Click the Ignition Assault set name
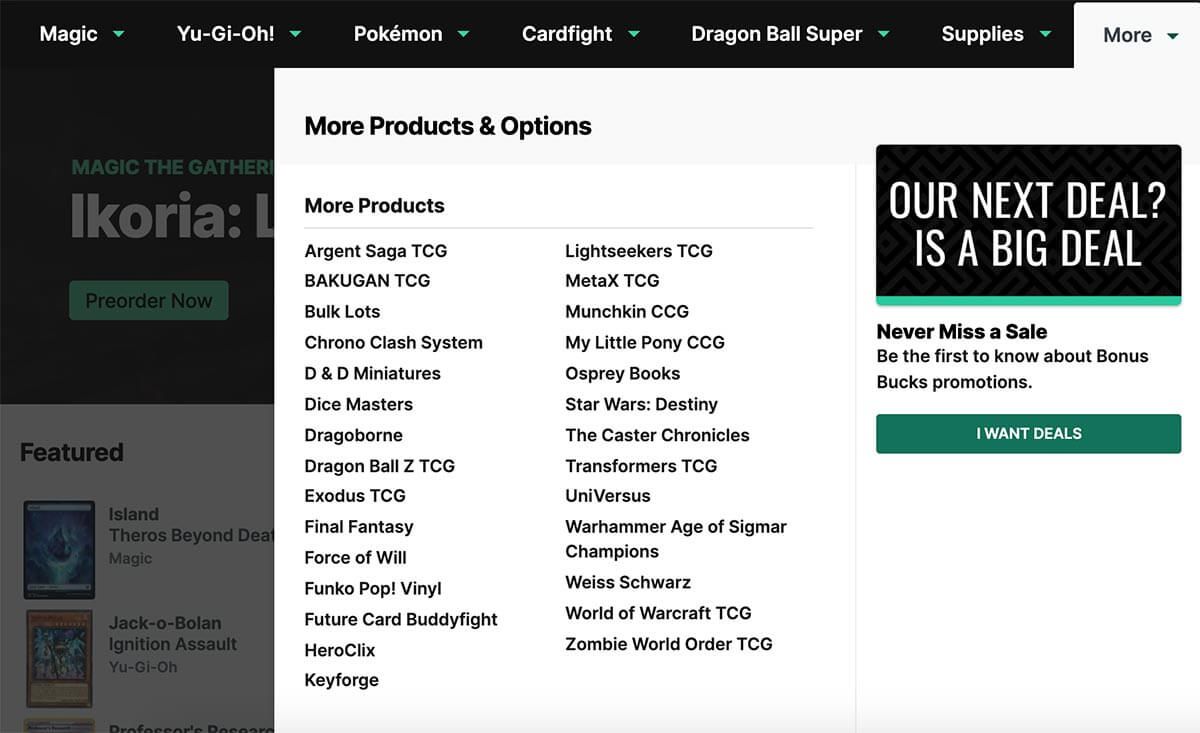The image size is (1200, 733). tap(173, 645)
